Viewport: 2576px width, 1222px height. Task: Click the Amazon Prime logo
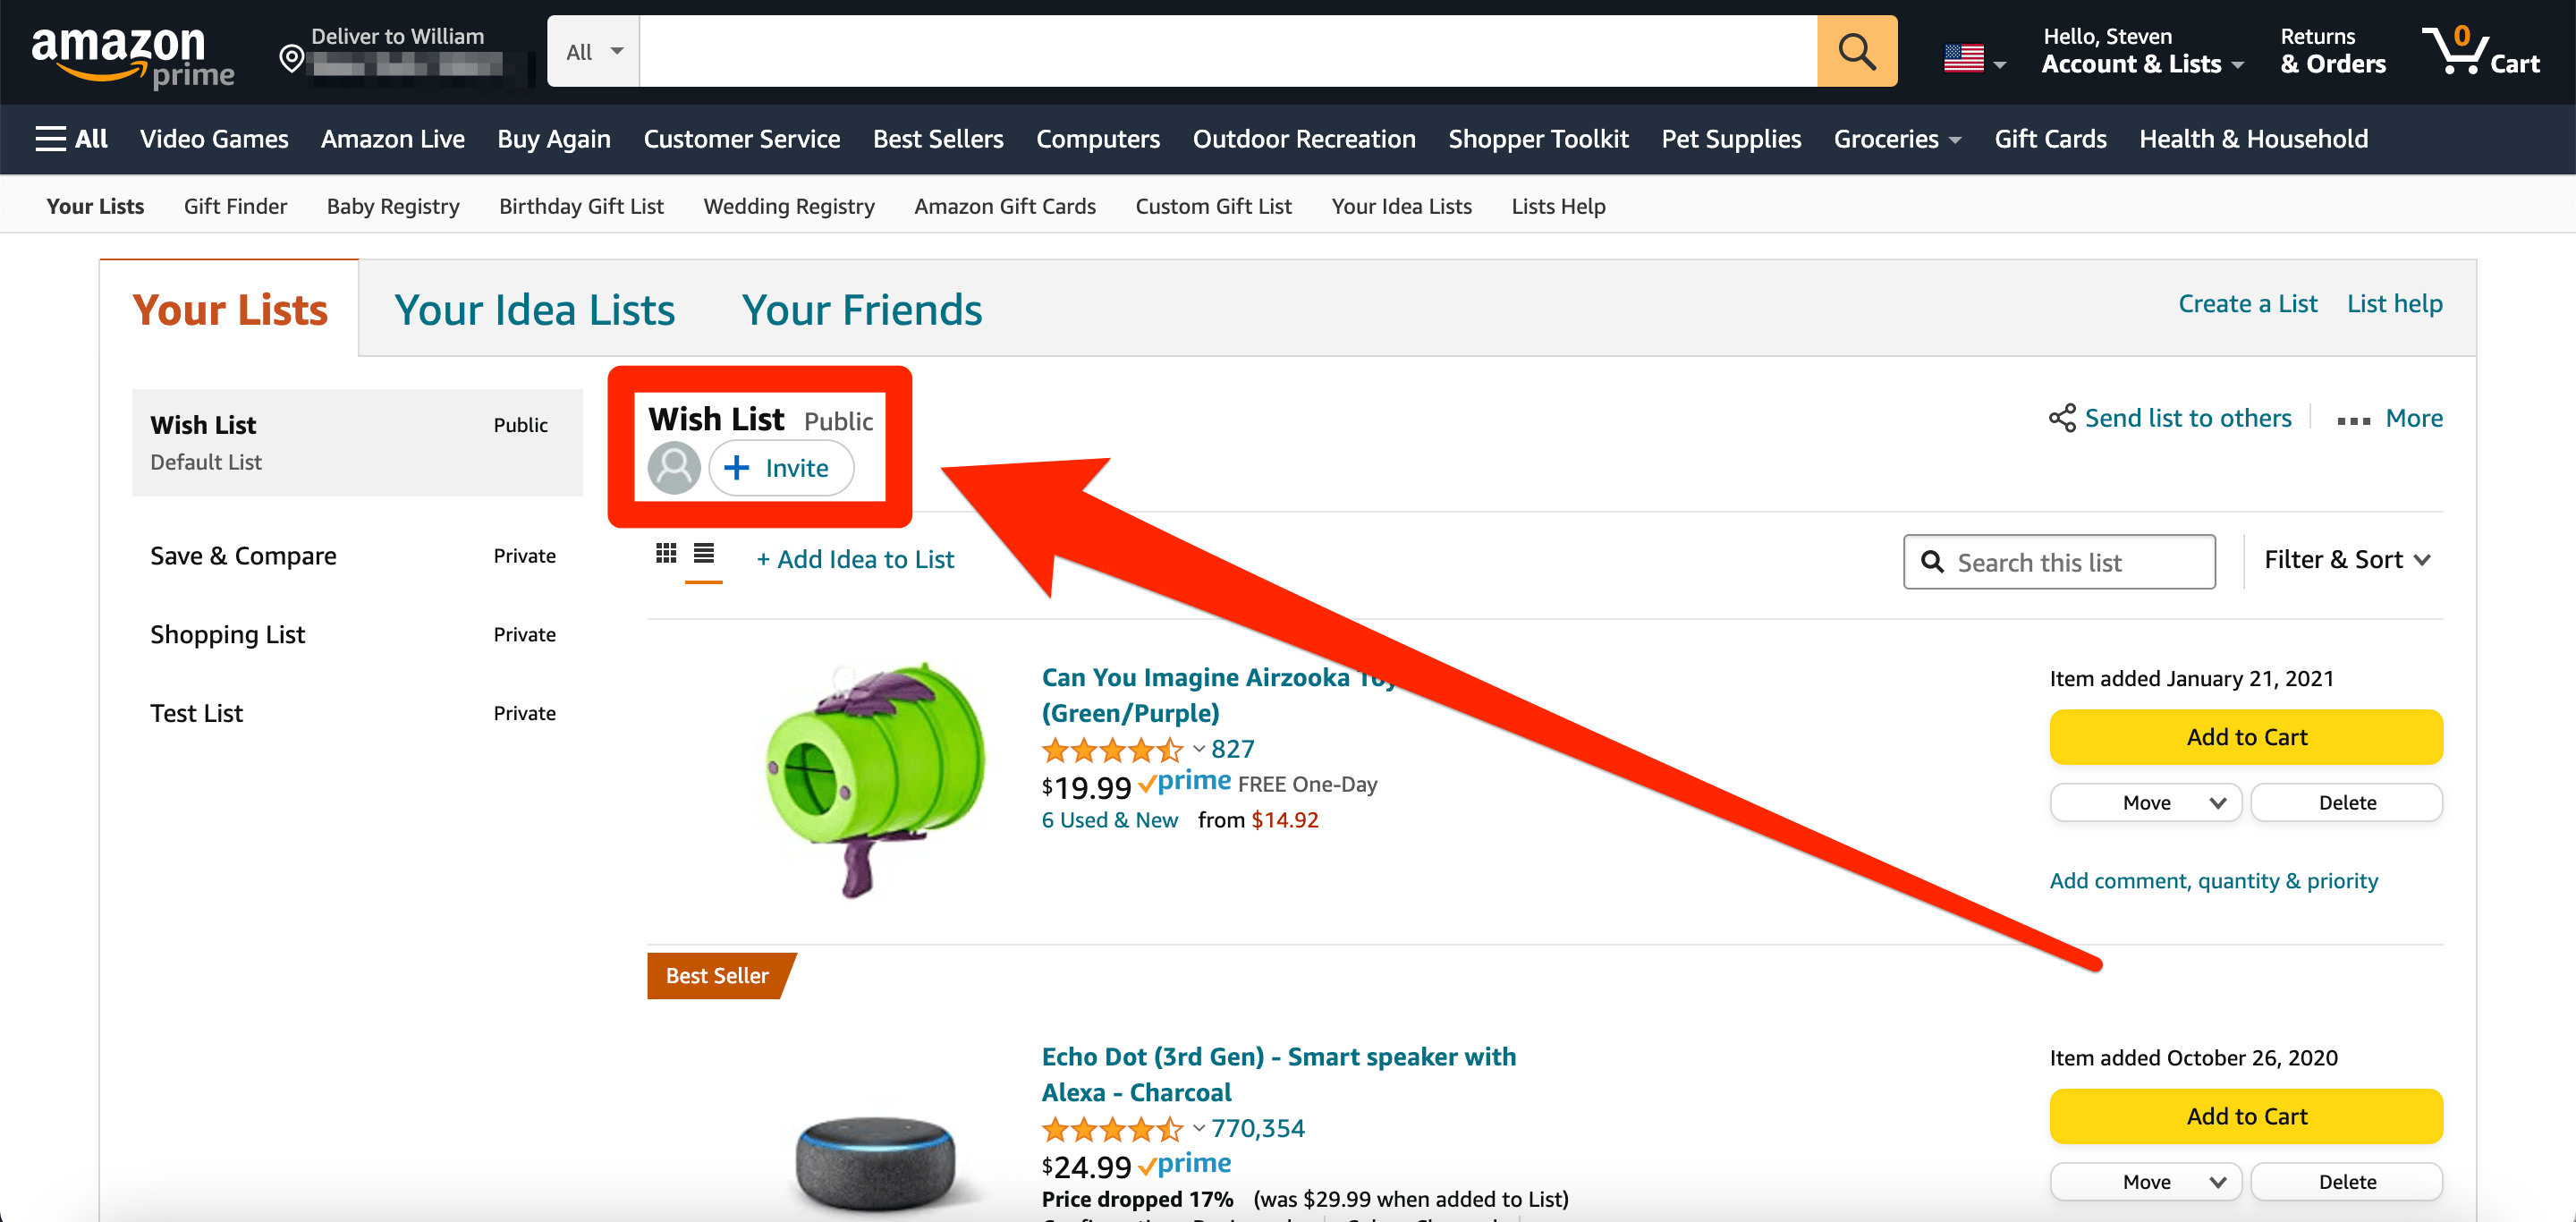(x=132, y=55)
